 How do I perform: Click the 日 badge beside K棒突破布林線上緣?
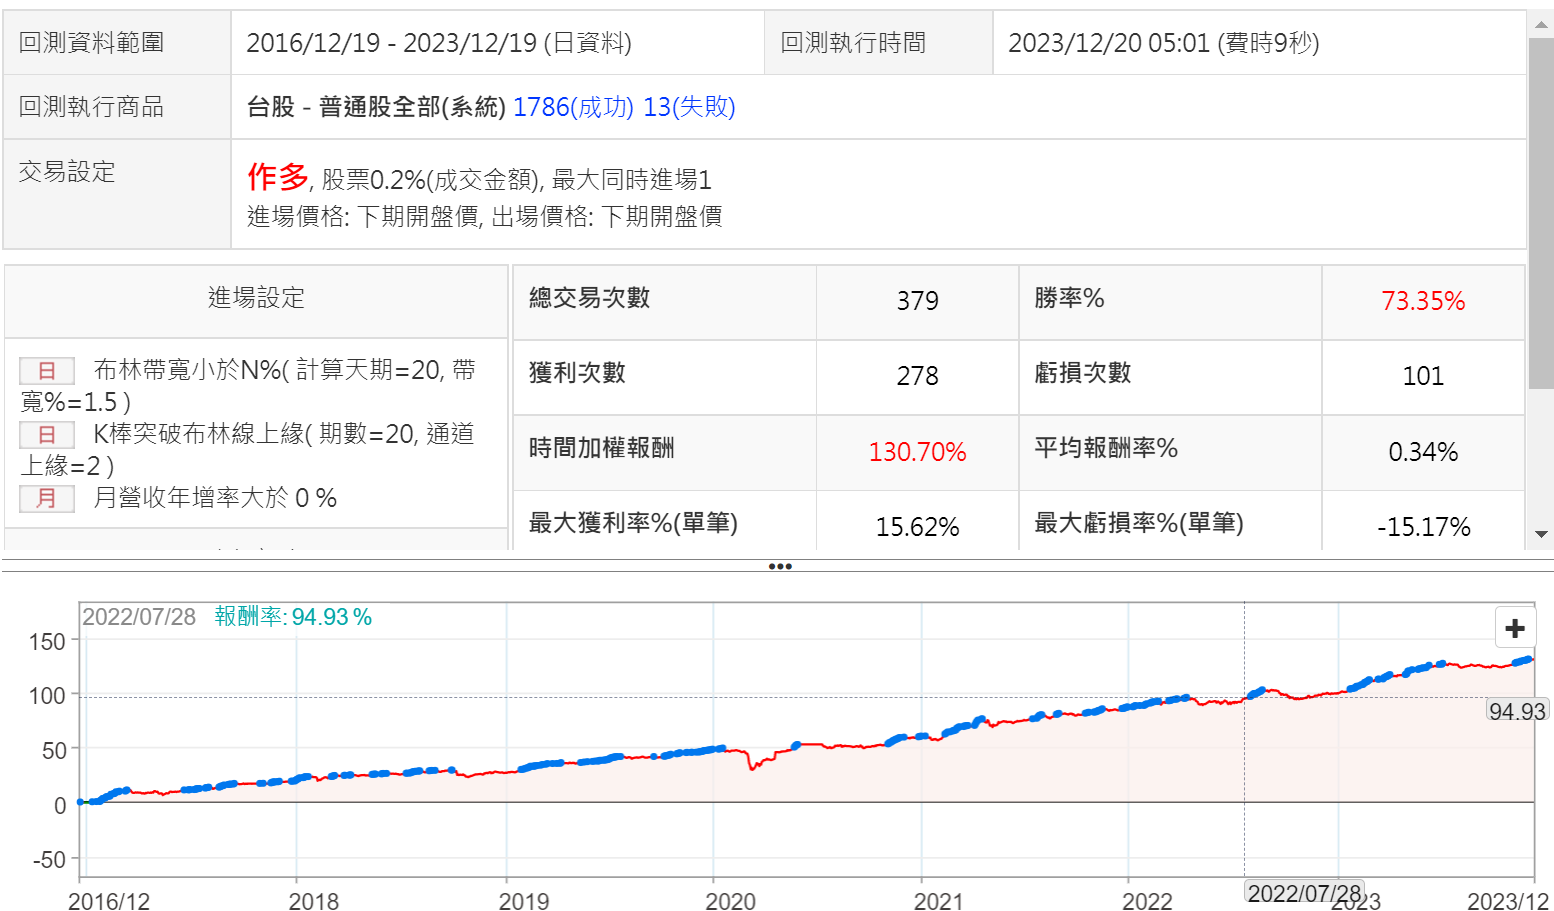47,435
